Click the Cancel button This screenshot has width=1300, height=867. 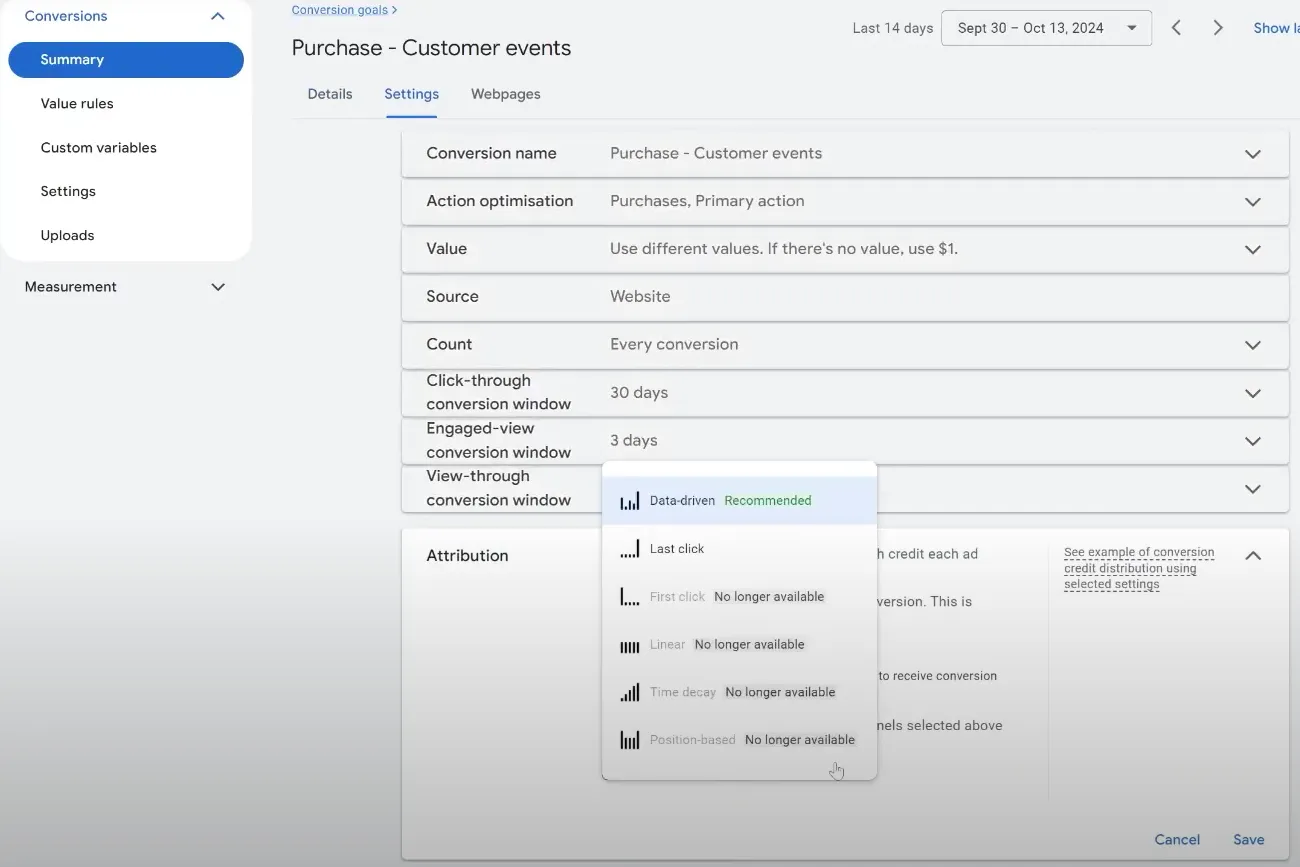coord(1177,840)
